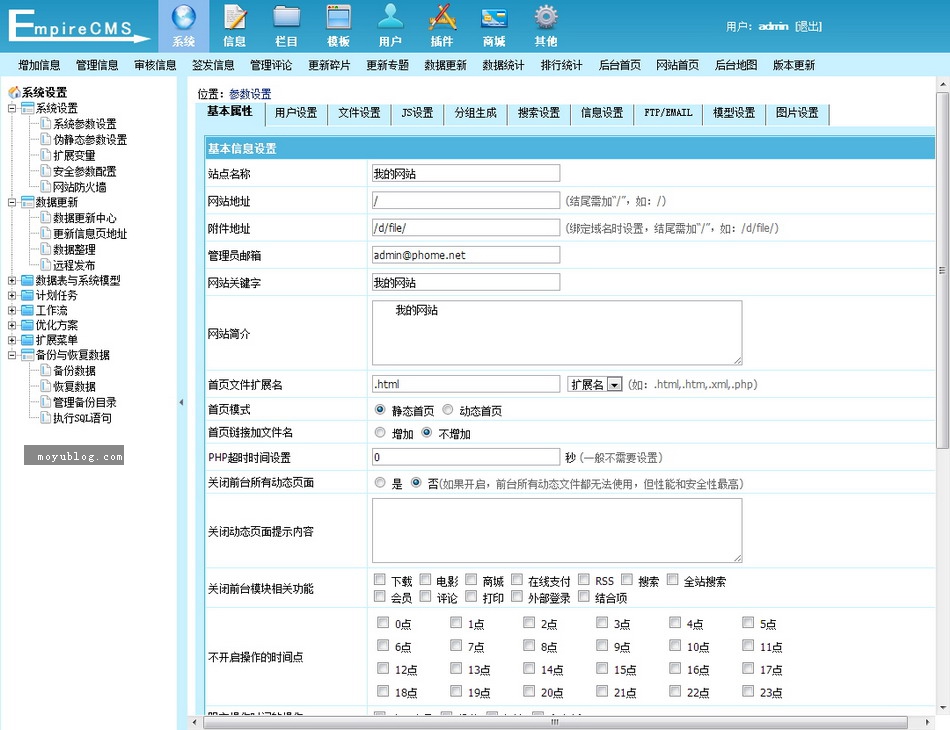
Task: Open the 增加信息 menu item
Action: pyautogui.click(x=39, y=65)
